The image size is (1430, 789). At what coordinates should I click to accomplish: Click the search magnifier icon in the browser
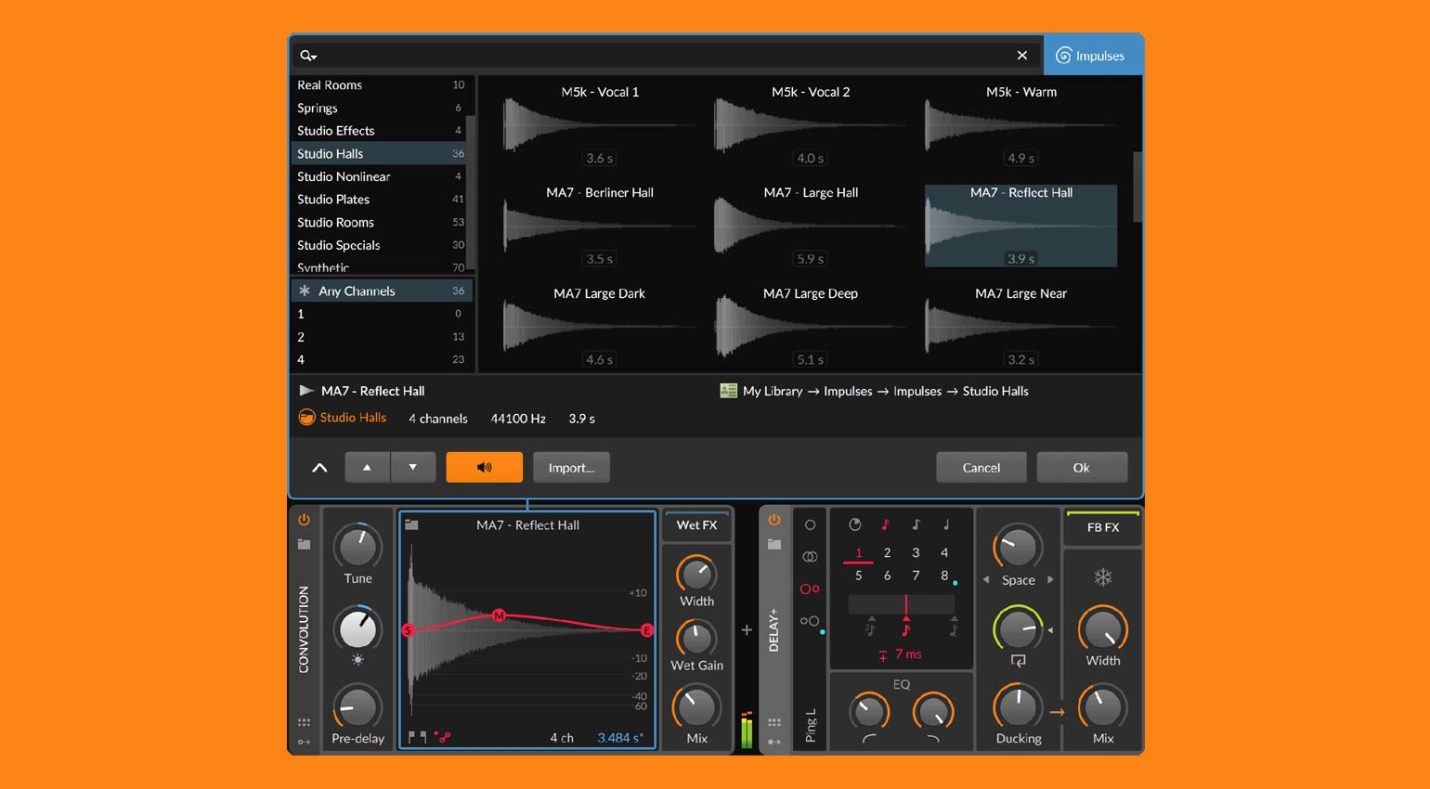tap(307, 55)
